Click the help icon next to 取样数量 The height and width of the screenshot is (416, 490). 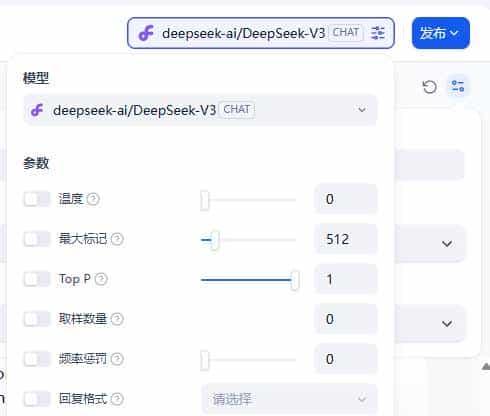pos(117,319)
